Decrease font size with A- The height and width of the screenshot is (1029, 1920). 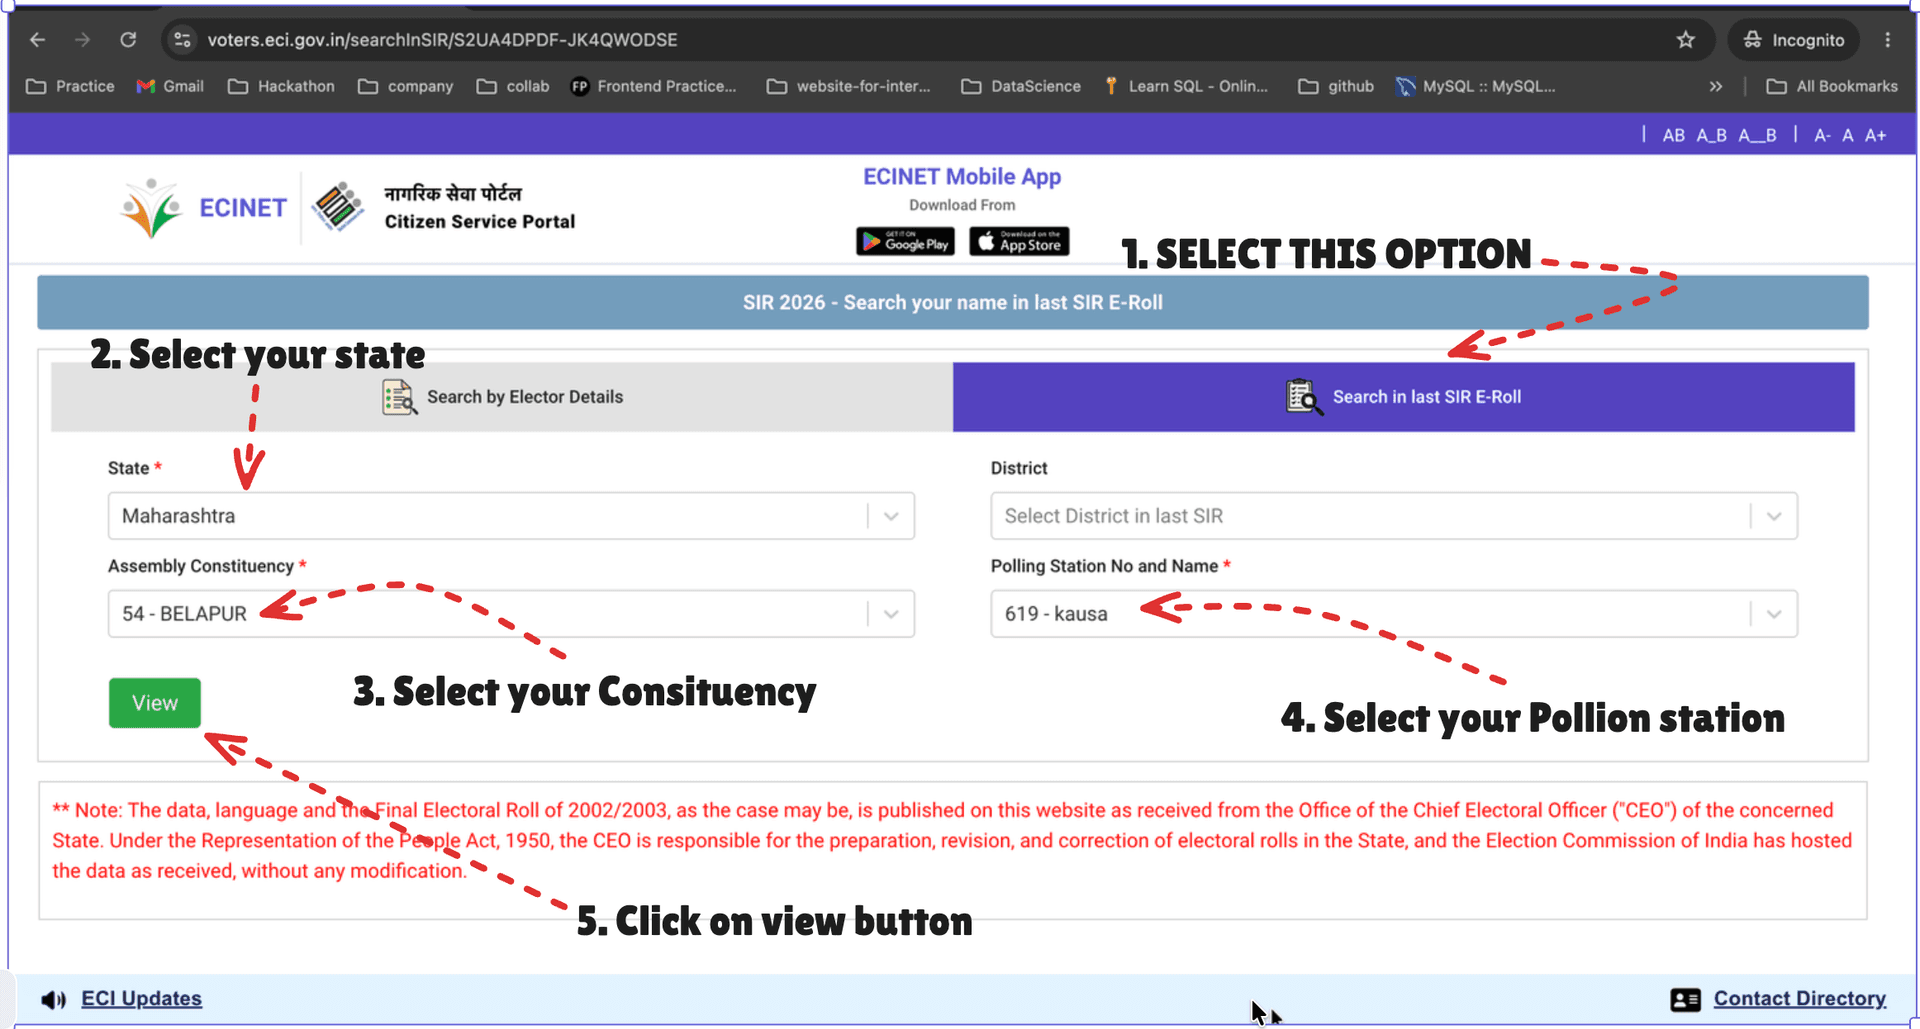(x=1822, y=135)
